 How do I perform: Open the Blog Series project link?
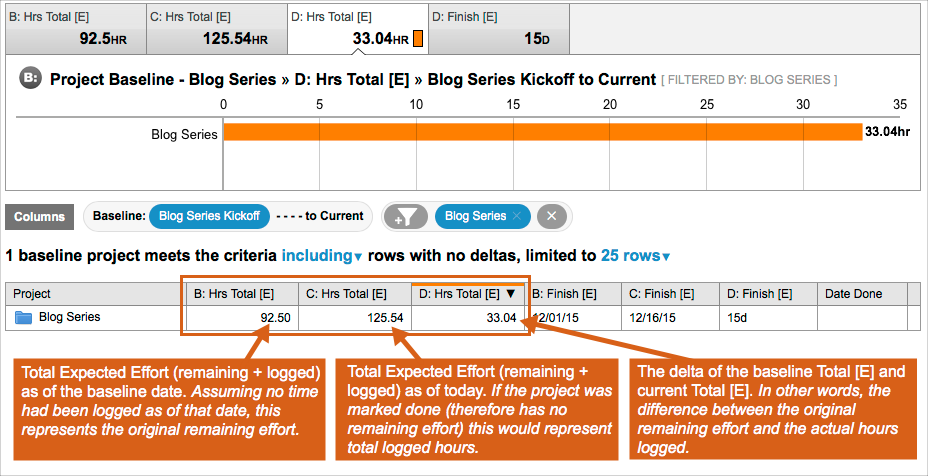69,318
